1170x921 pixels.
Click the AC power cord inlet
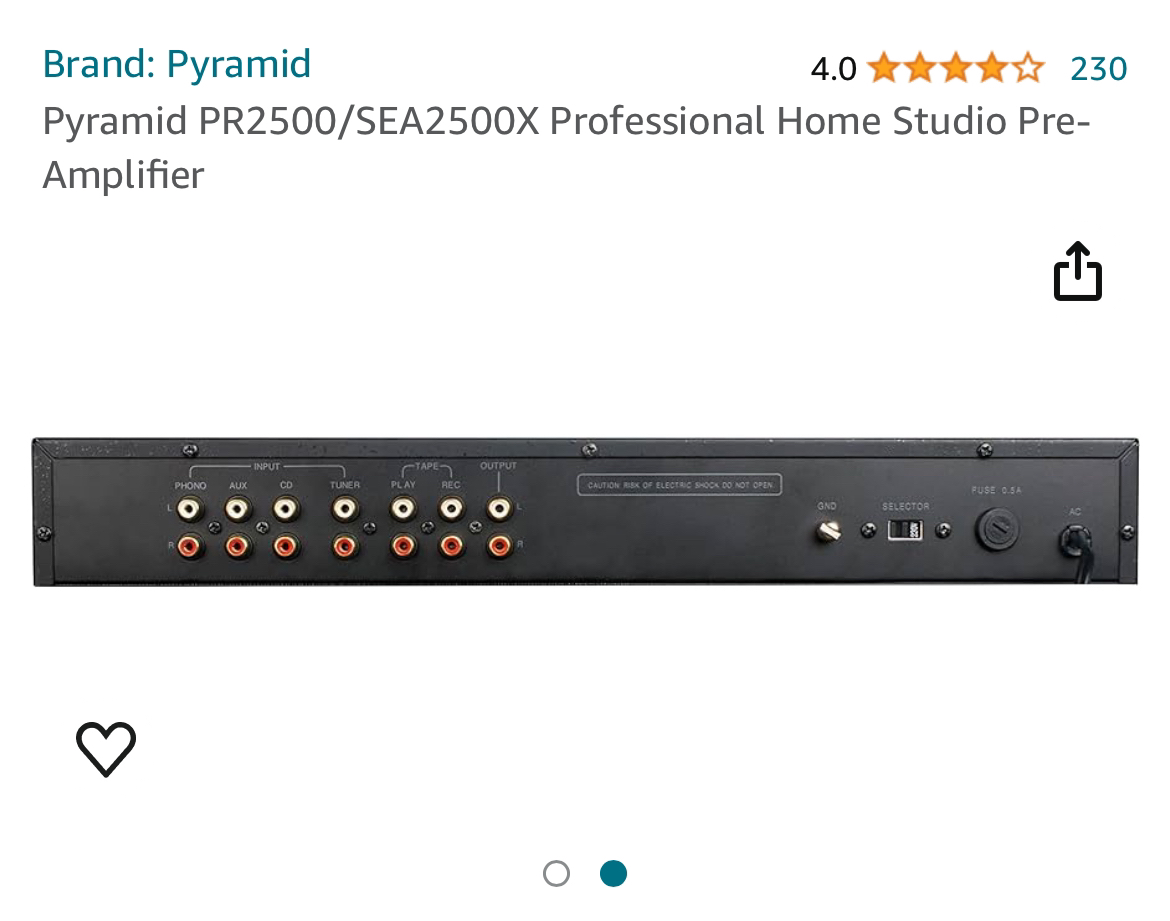1075,541
